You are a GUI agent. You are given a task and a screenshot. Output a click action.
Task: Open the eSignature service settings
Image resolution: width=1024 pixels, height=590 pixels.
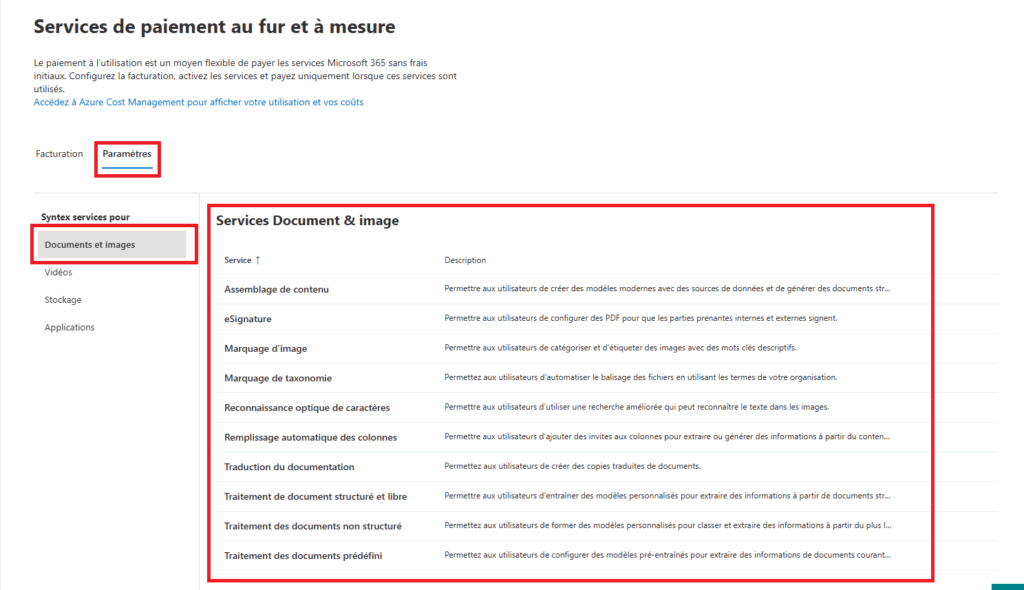(248, 319)
